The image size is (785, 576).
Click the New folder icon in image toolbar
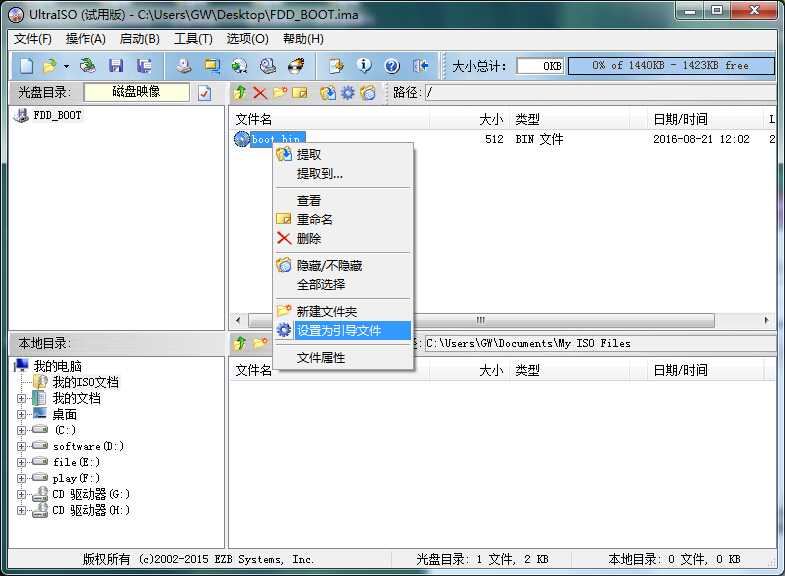[x=280, y=93]
